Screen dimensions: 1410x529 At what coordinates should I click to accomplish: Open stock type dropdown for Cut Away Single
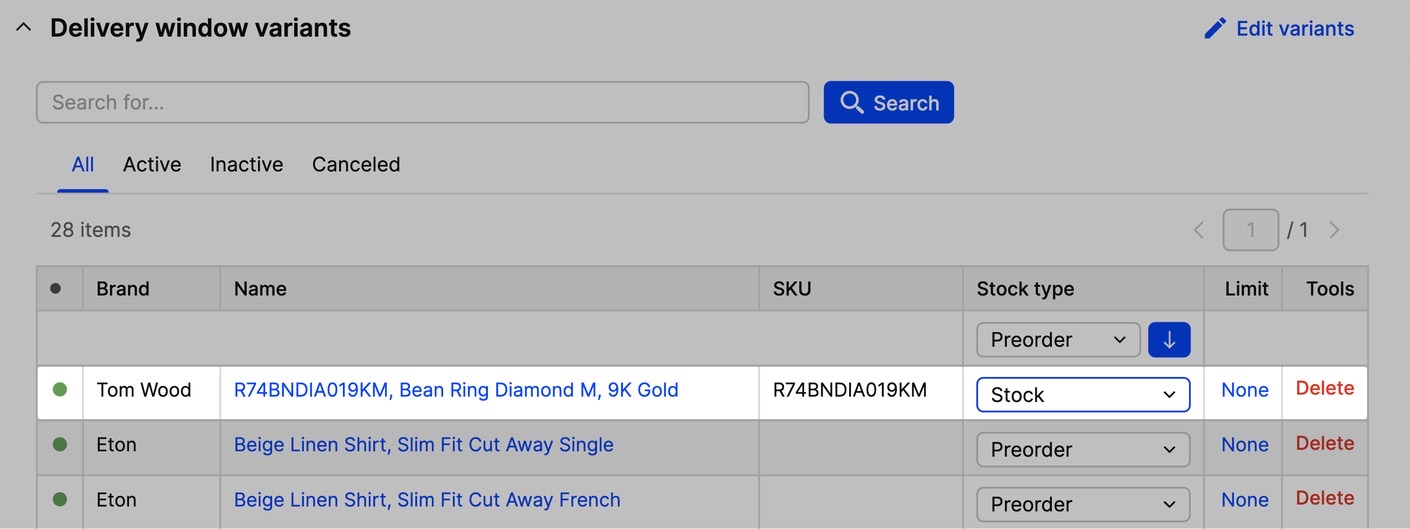pos(1083,450)
